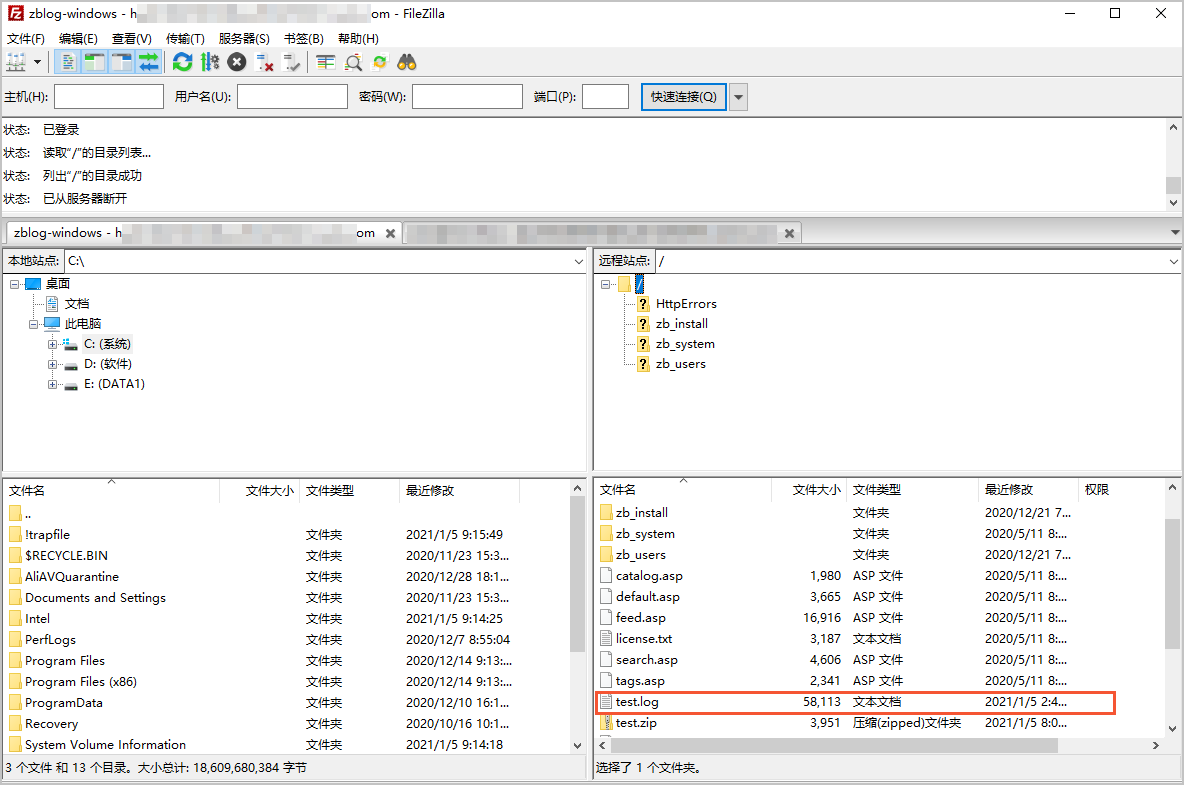Click the 用户名(U) username field
Screen dimensions: 1184x785
[292, 97]
